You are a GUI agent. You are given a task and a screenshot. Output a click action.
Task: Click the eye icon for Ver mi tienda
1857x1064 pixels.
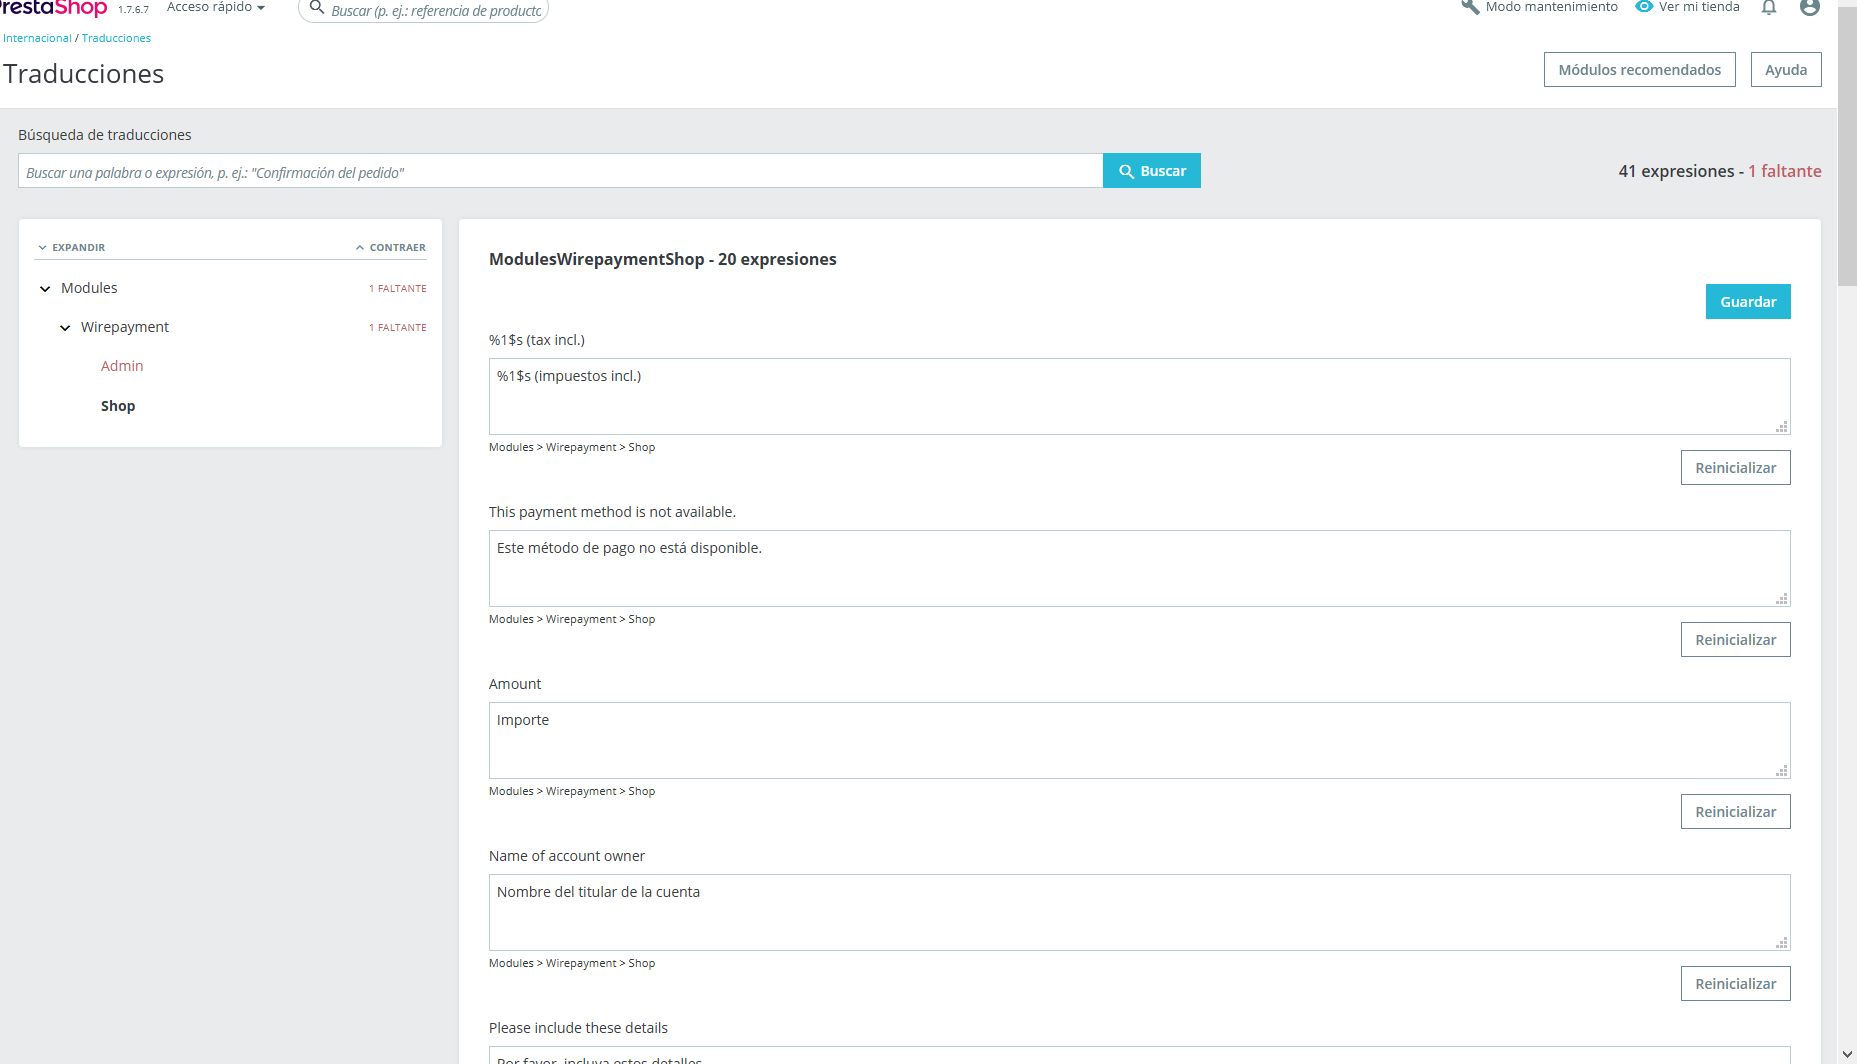[1644, 7]
